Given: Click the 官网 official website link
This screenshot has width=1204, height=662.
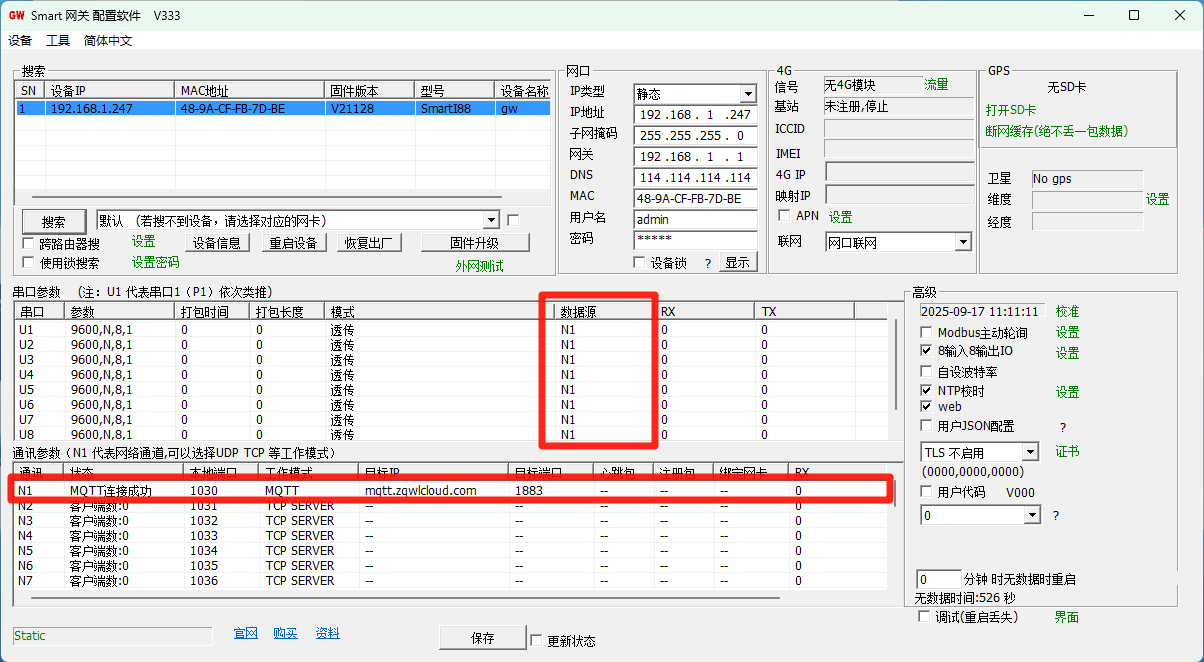Looking at the screenshot, I should (245, 634).
